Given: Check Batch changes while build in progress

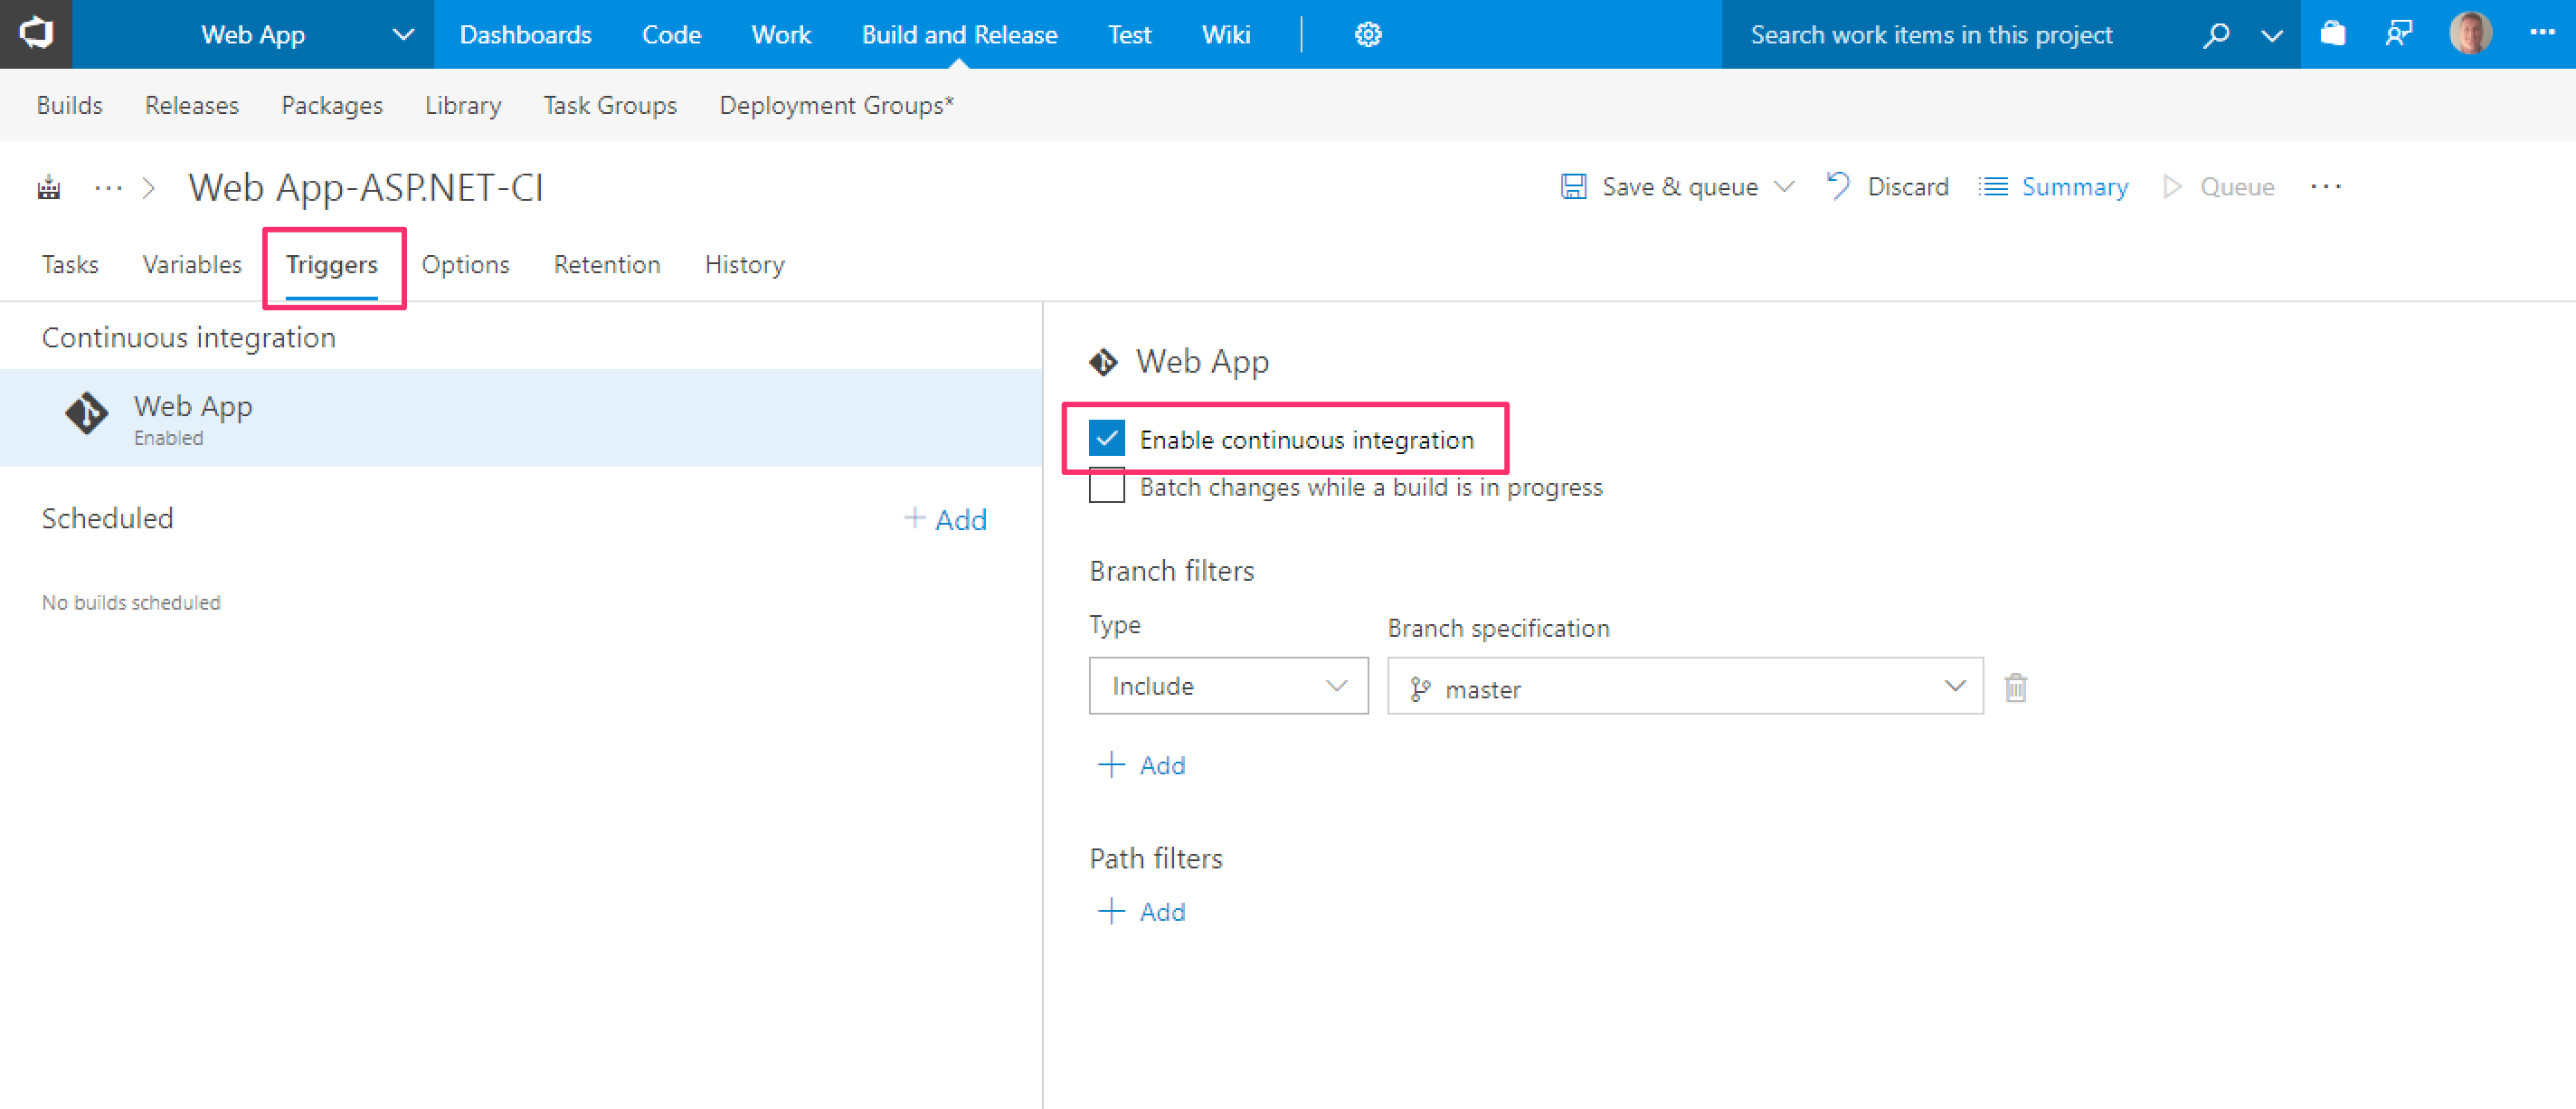Looking at the screenshot, I should [x=1106, y=487].
